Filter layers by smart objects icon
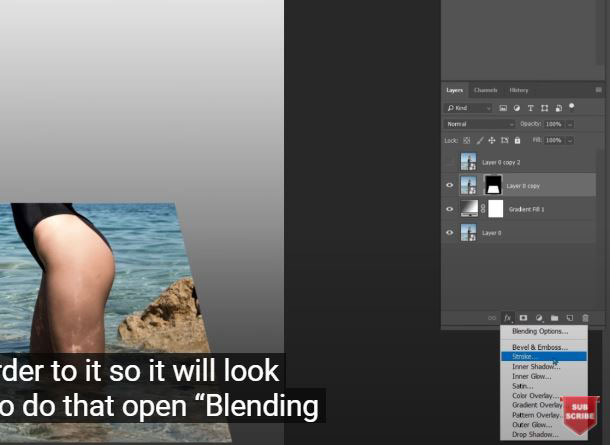This screenshot has height=445, width=610. coord(558,108)
